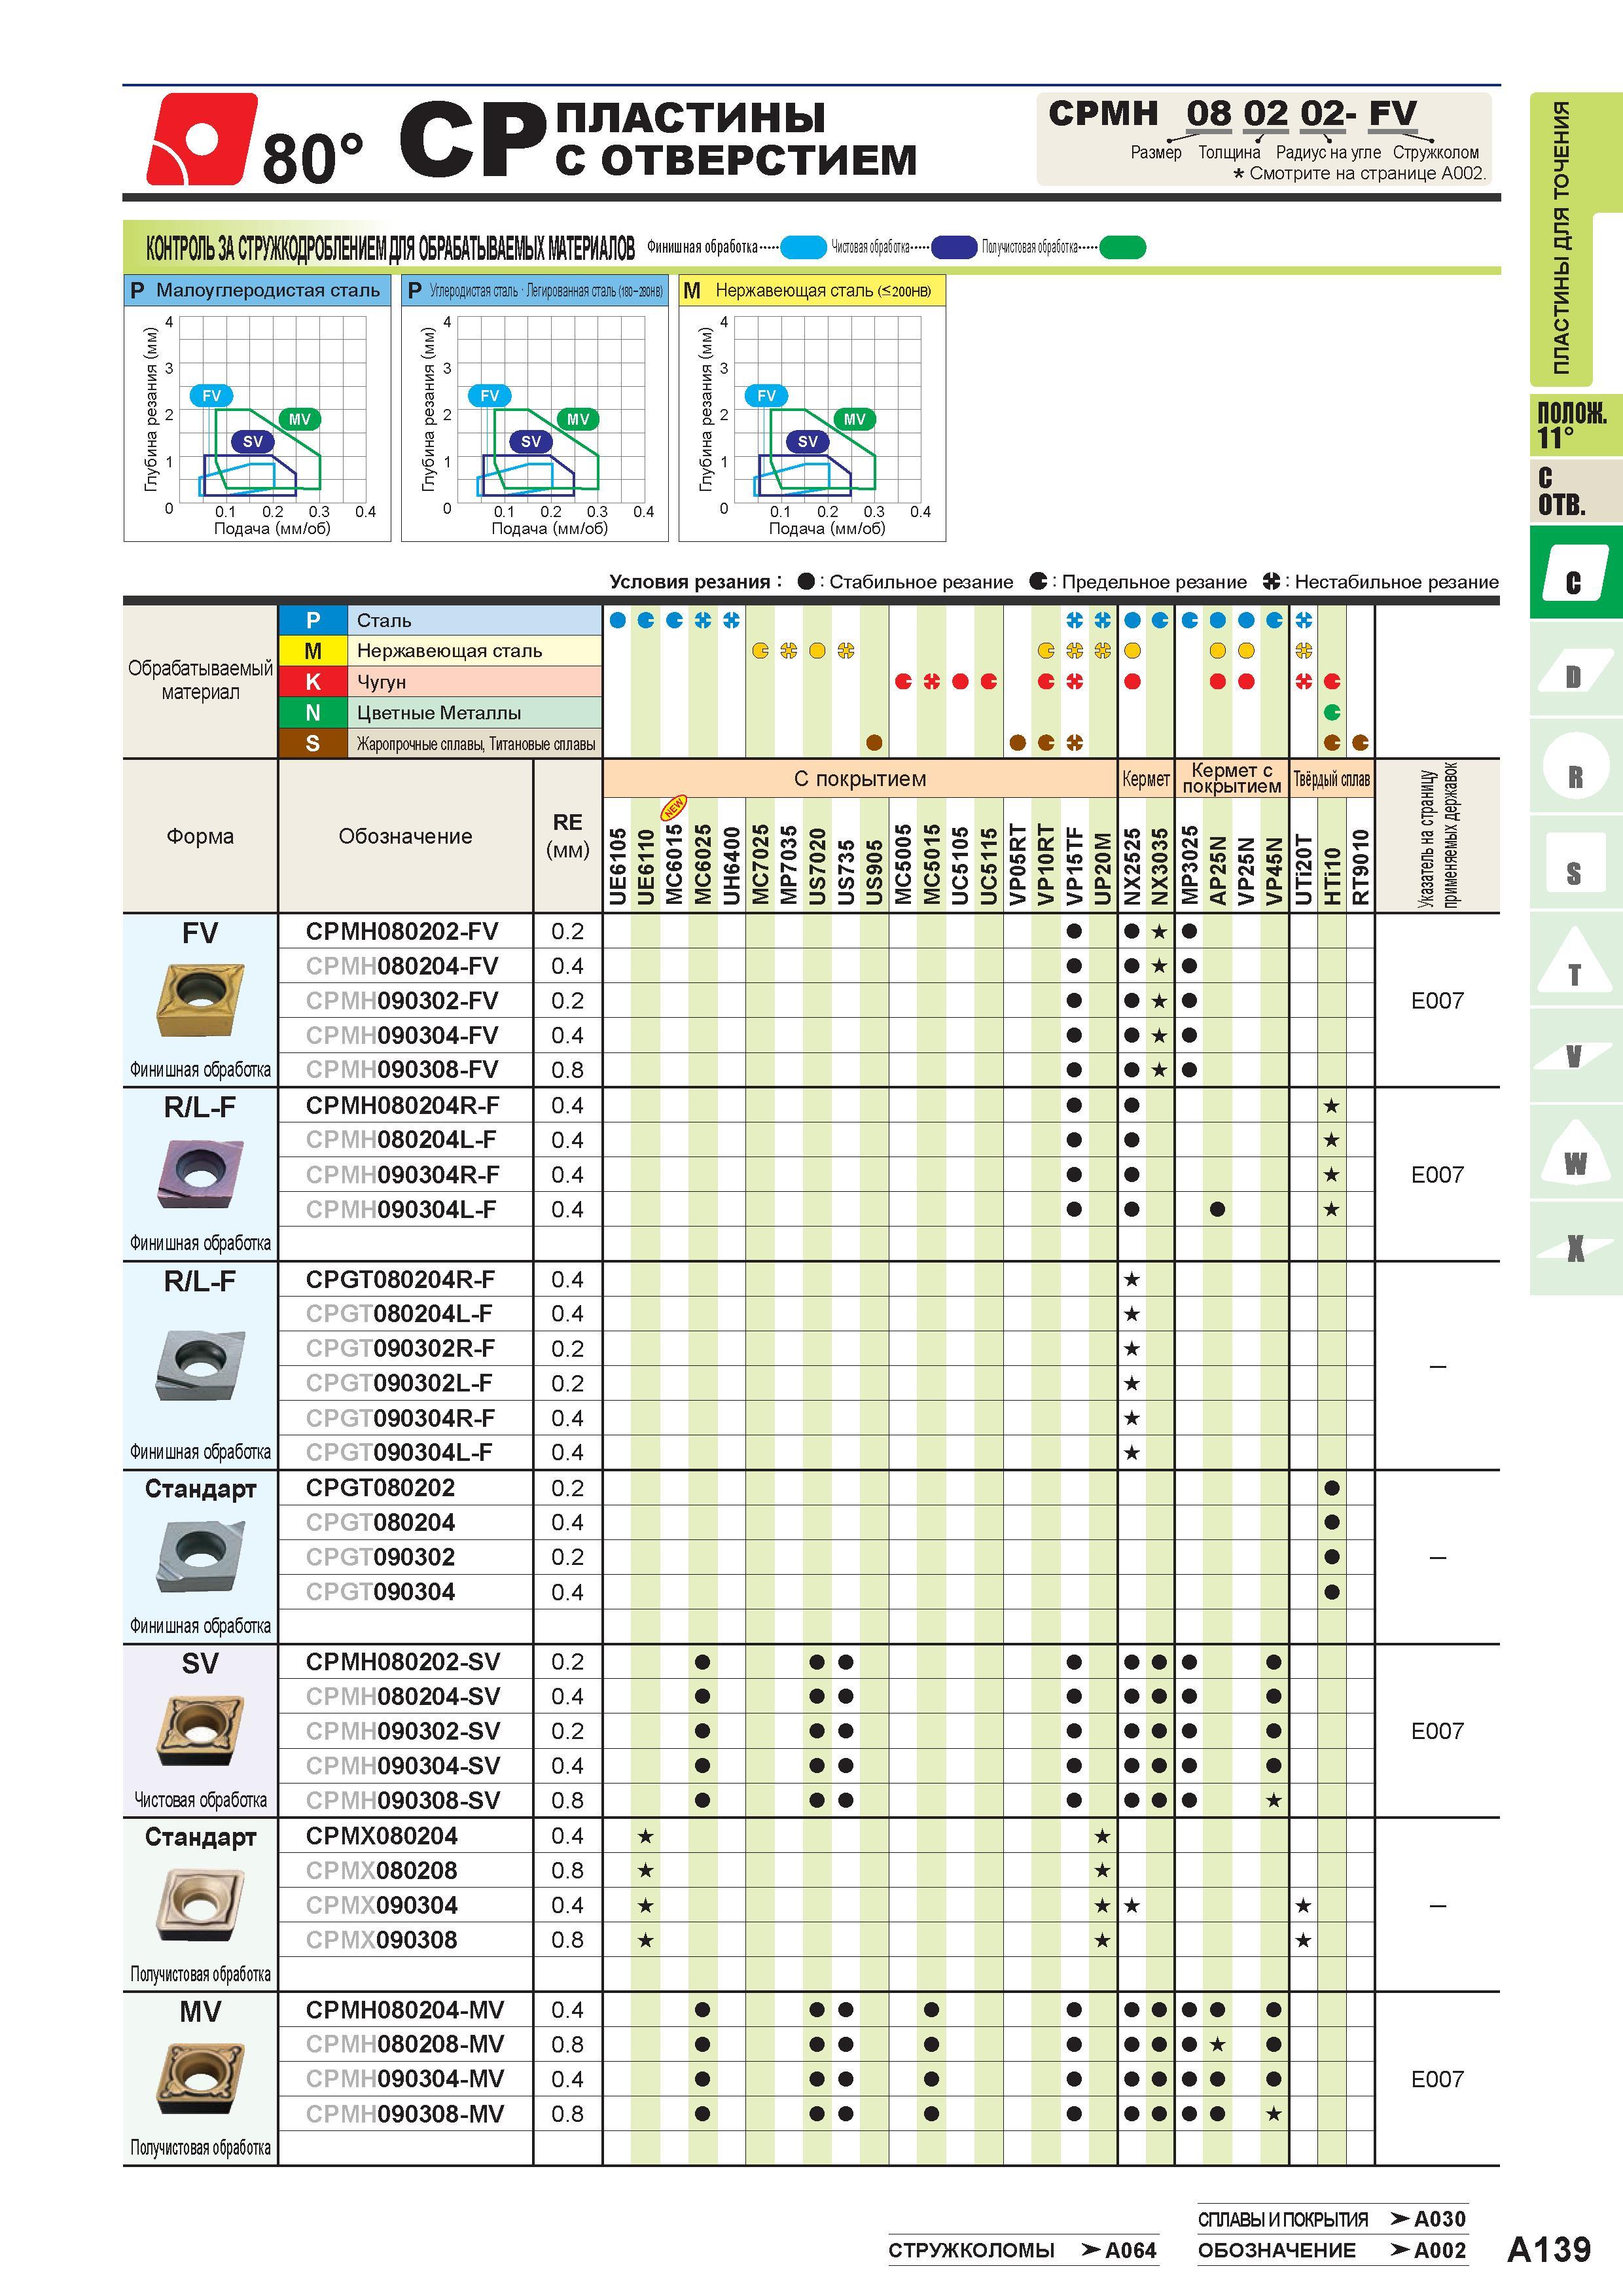Select the ПОЛОЖ. 11° side tab
This screenshot has height=2296, width=1623.
tap(1571, 425)
